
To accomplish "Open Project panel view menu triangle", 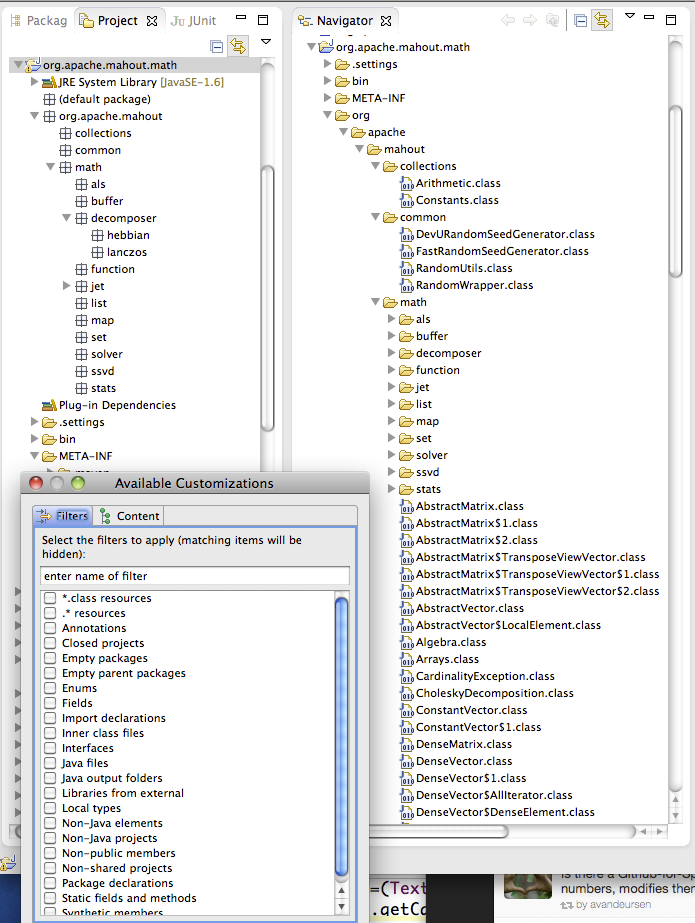I will pos(266,42).
